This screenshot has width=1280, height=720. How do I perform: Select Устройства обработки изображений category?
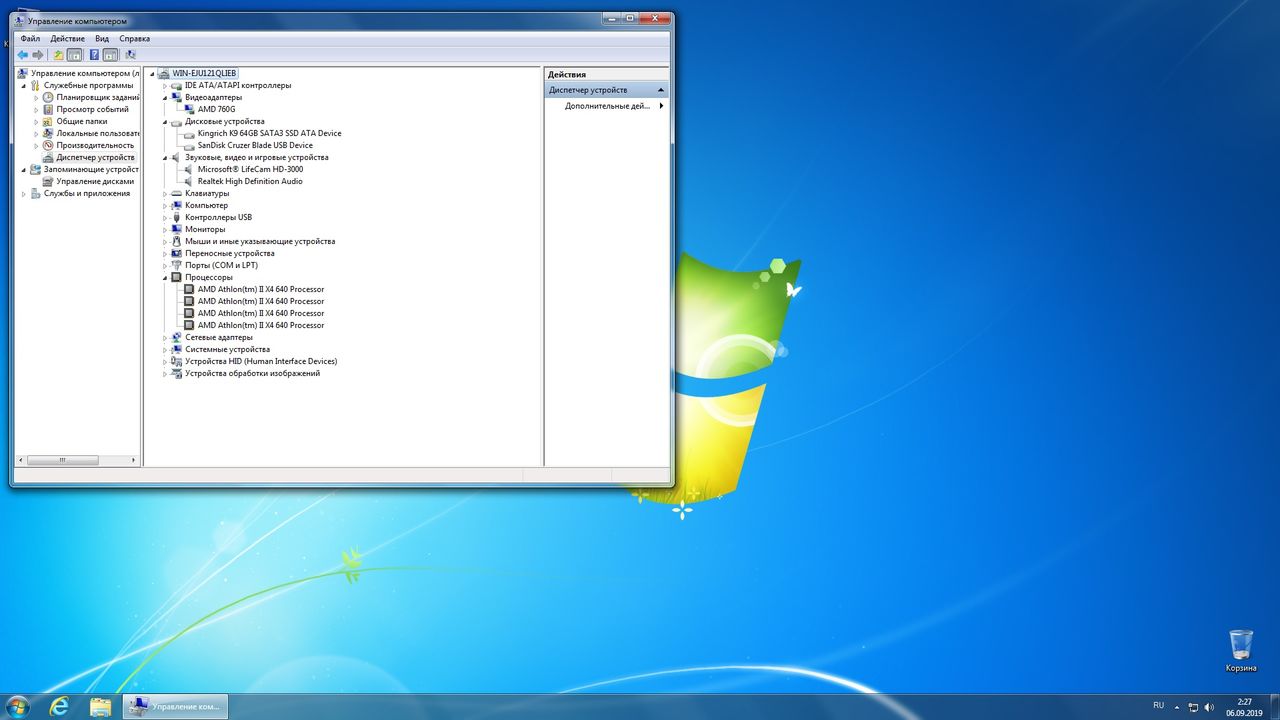252,373
